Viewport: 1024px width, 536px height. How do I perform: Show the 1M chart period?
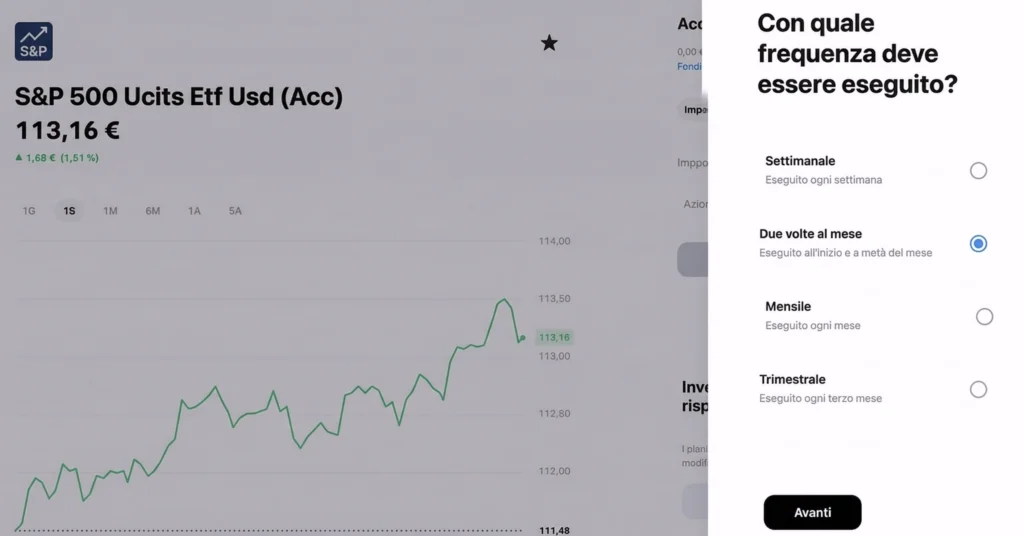pos(110,211)
